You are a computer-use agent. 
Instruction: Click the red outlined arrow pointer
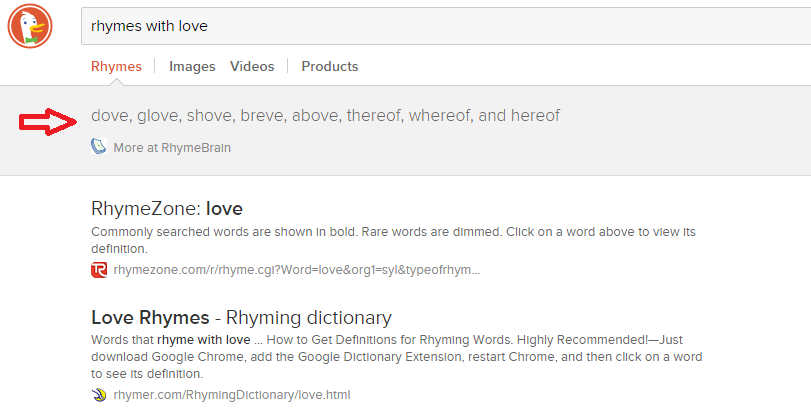(x=48, y=122)
